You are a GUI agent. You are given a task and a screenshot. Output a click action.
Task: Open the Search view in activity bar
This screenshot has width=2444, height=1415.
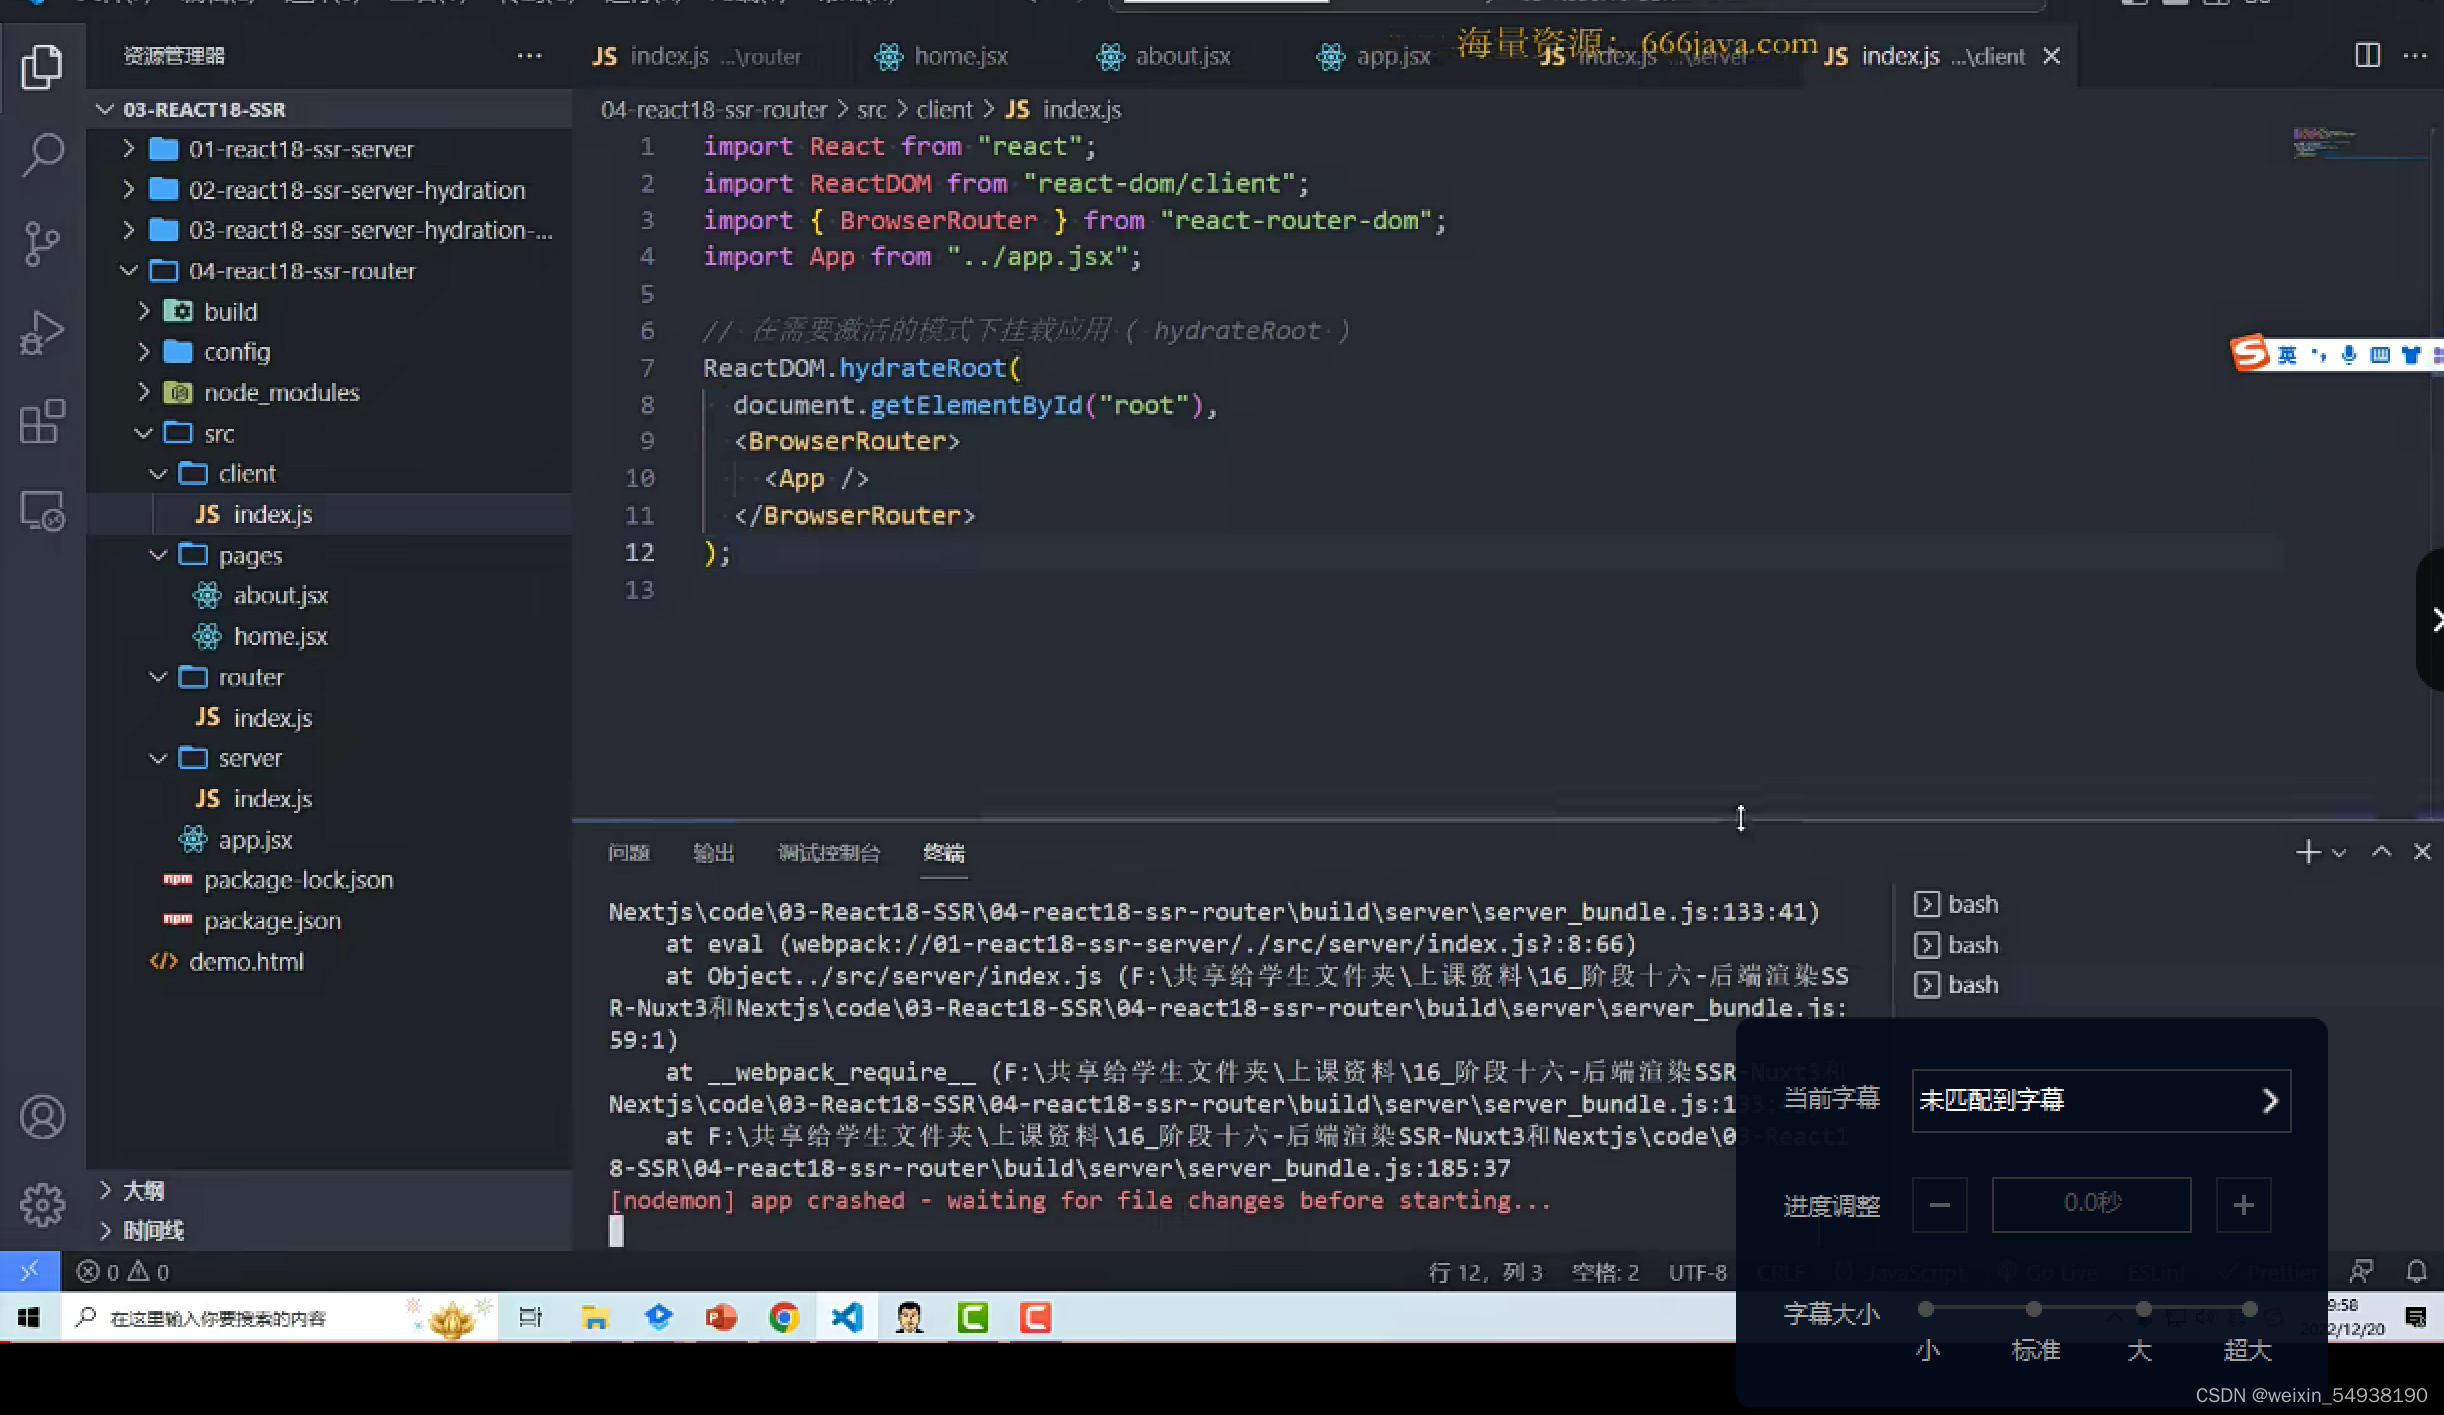tap(42, 155)
